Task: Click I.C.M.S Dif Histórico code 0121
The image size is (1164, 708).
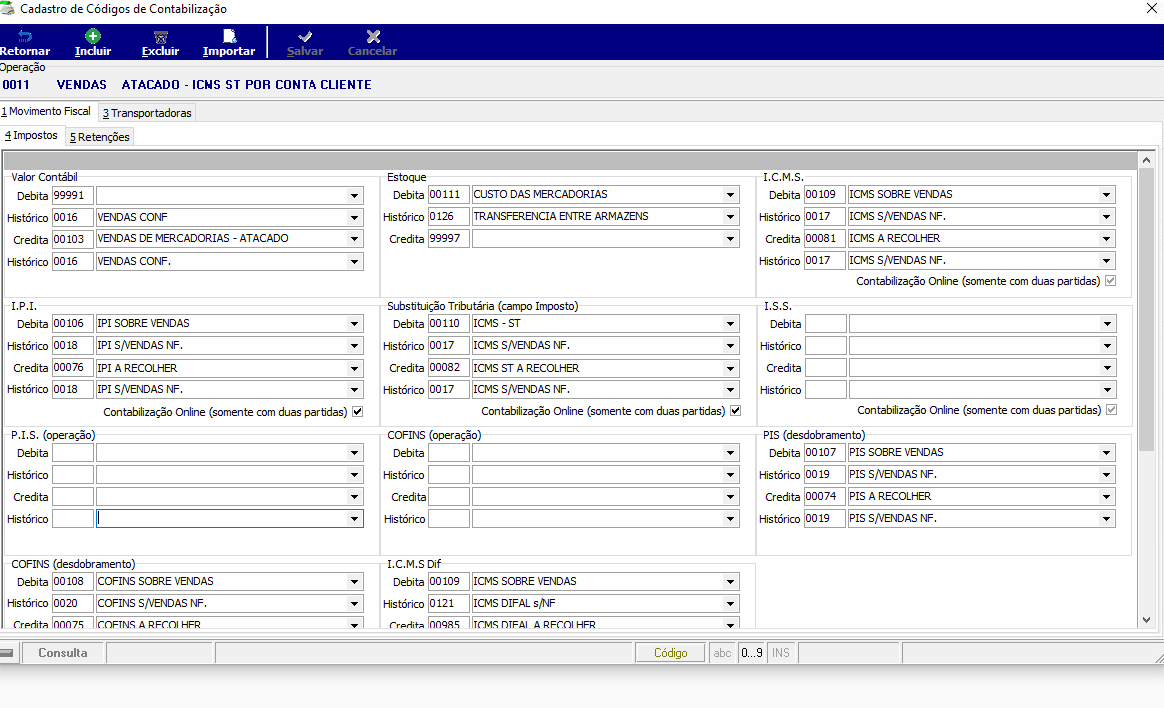Action: 448,603
